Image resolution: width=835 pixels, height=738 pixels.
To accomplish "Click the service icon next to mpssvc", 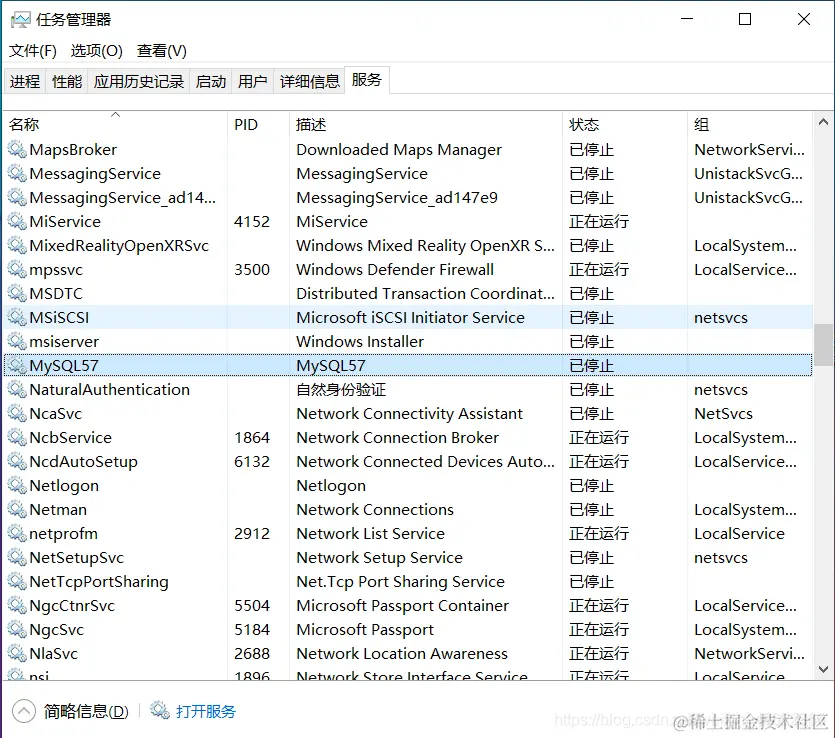I will (x=17, y=269).
